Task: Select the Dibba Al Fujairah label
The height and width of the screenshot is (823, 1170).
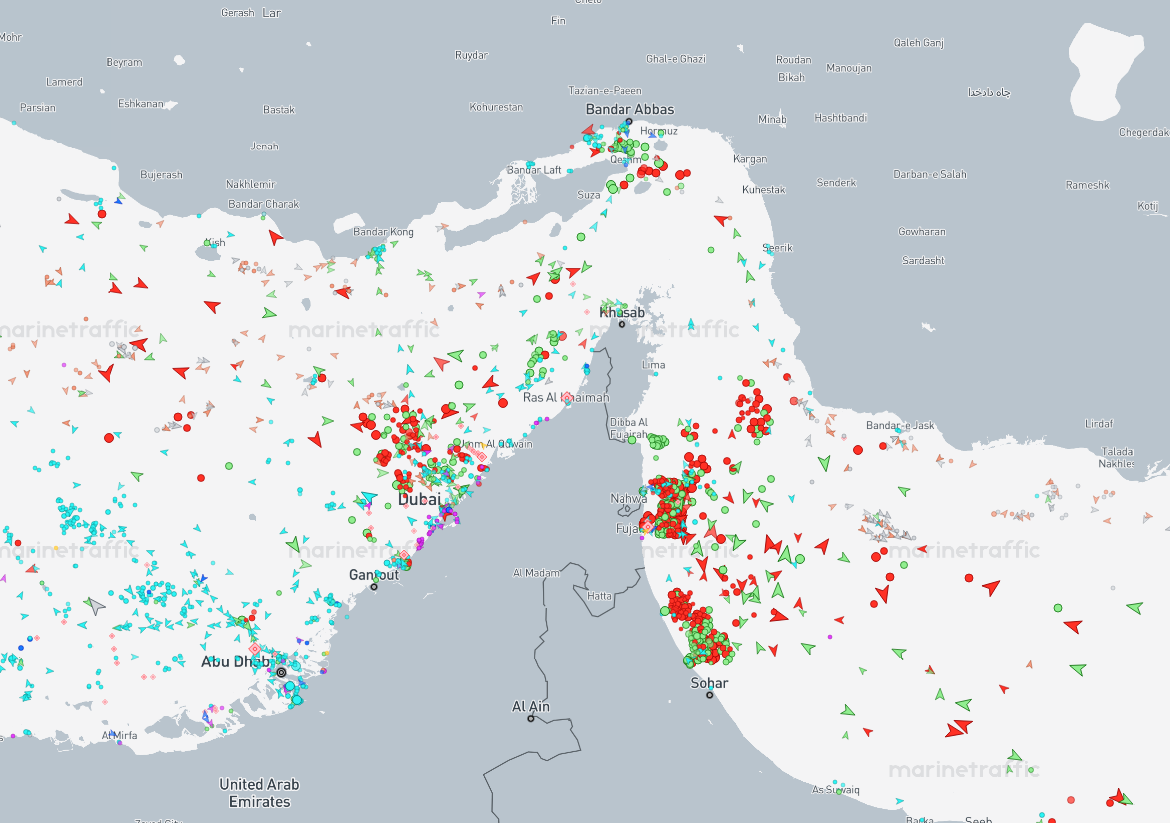Action: pos(629,428)
